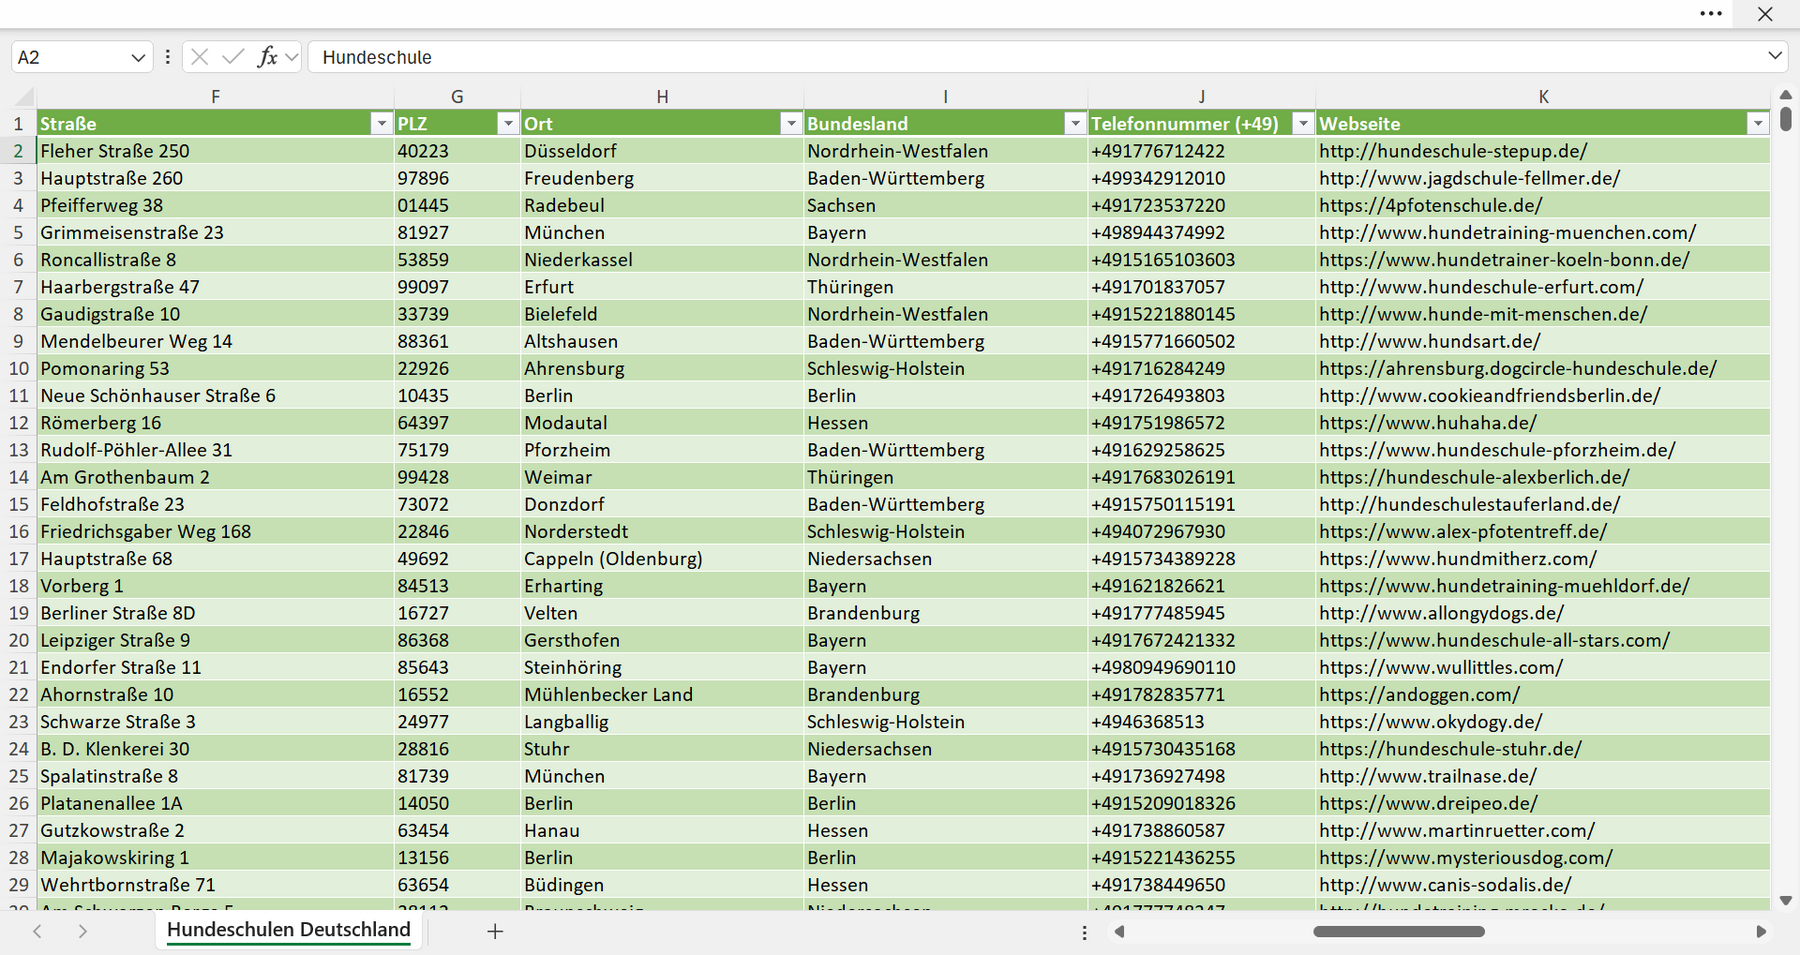Image resolution: width=1800 pixels, height=955 pixels.
Task: Click the cancel X icon in formula bar
Action: (199, 57)
